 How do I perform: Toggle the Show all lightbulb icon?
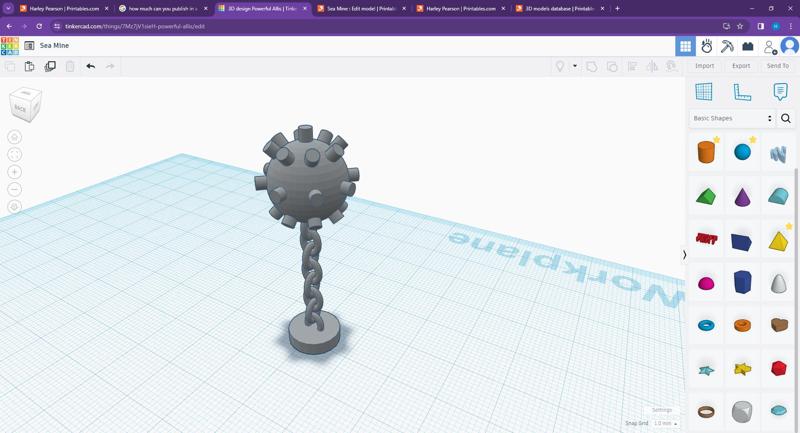tap(560, 66)
